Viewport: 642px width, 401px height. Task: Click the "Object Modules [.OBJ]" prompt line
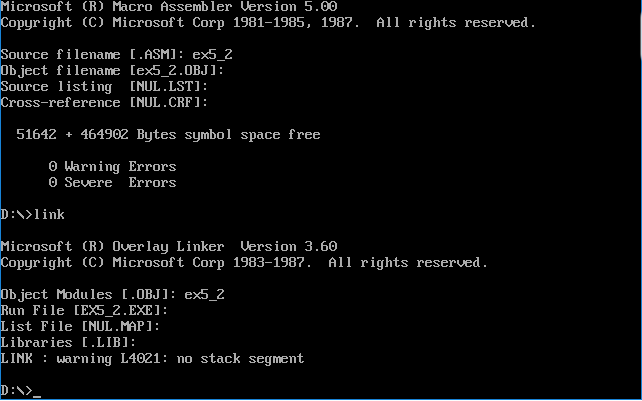coord(112,294)
